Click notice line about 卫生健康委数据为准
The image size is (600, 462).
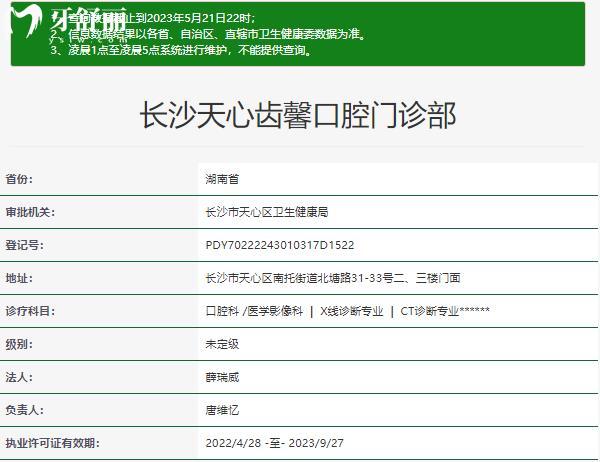(209, 34)
